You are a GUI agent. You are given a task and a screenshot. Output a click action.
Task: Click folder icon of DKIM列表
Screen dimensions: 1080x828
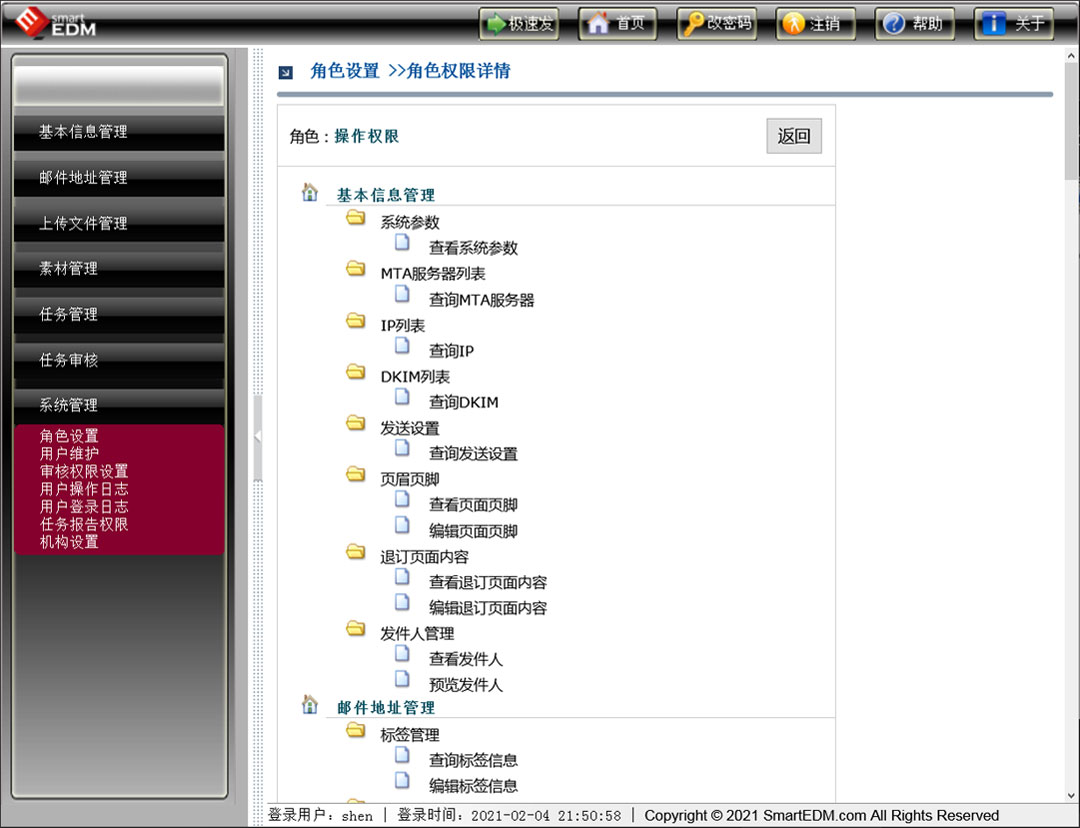tap(355, 372)
